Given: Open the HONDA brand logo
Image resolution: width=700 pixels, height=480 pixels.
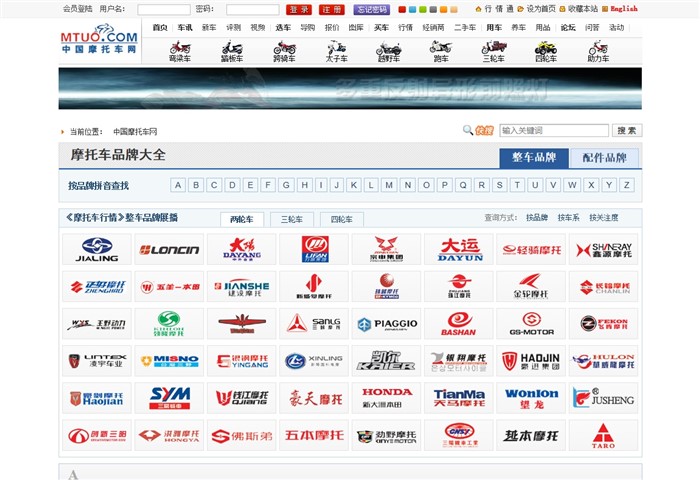Looking at the screenshot, I should pyautogui.click(x=387, y=398).
